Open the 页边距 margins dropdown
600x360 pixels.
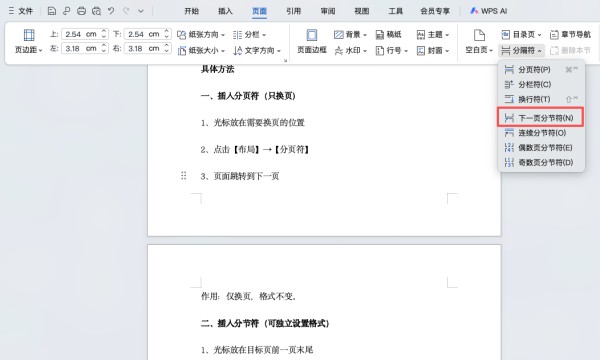pyautogui.click(x=29, y=41)
